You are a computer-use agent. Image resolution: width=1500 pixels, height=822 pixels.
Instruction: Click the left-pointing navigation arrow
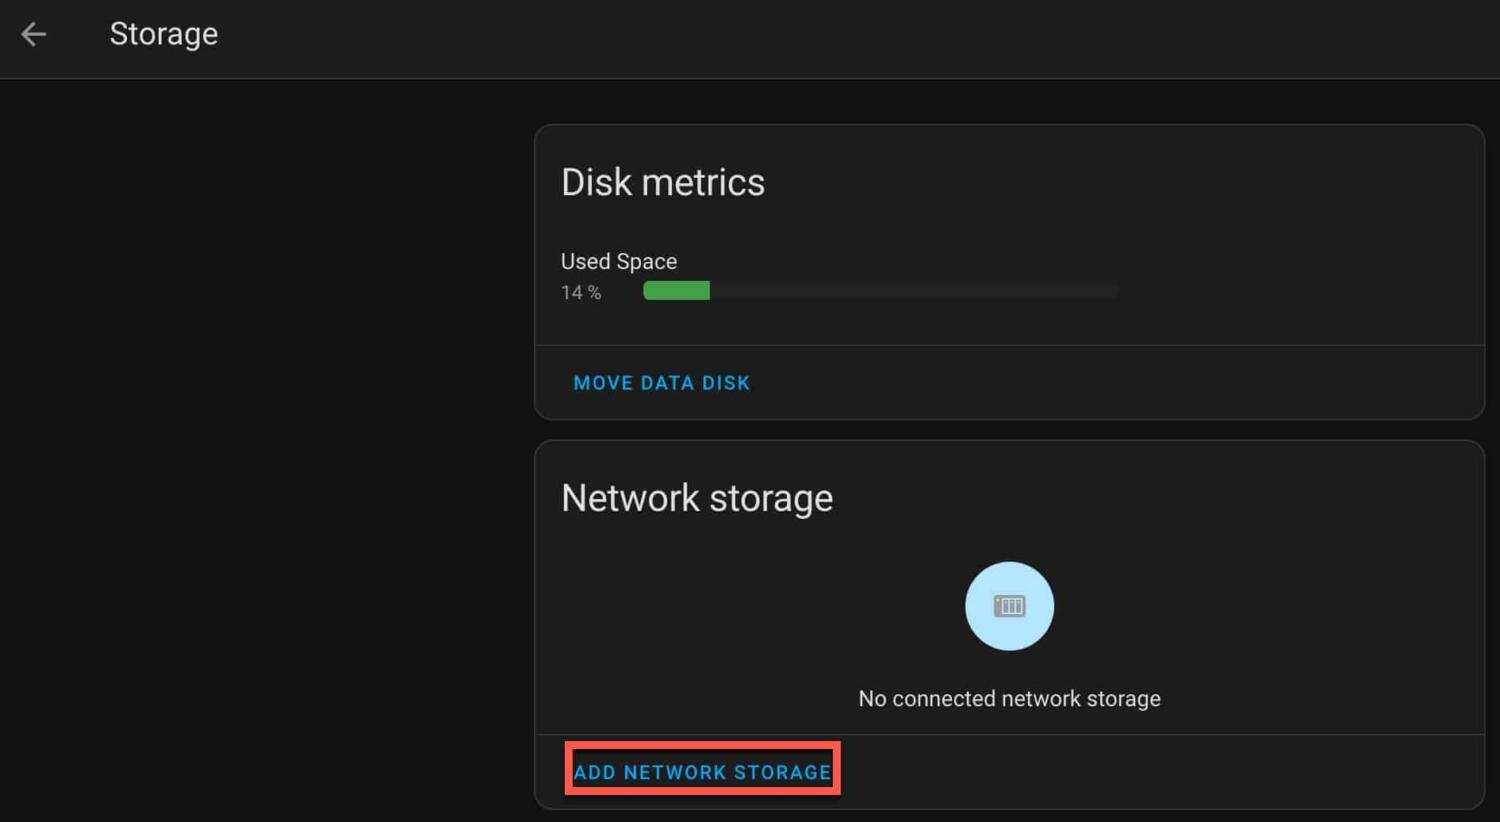[33, 34]
